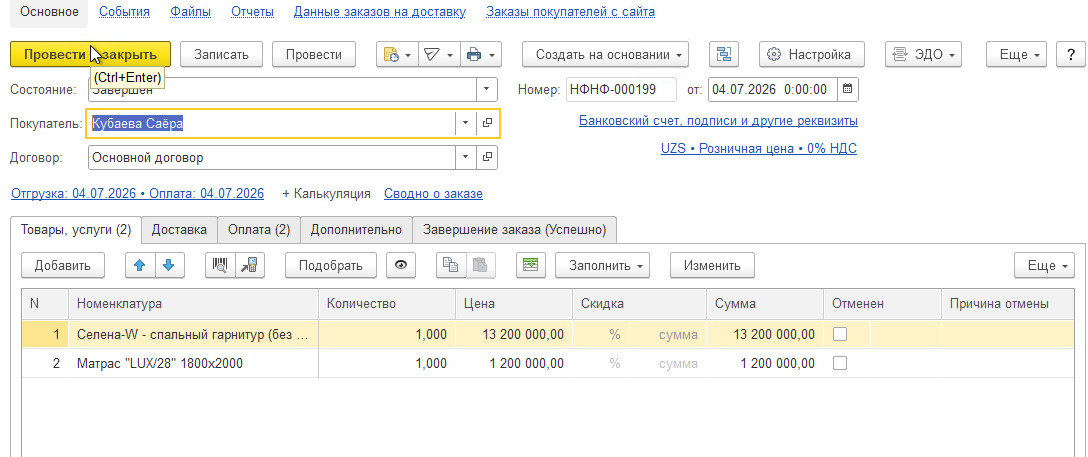The width and height of the screenshot is (1088, 457).
Task: Click the barcode search icon
Action: click(x=221, y=265)
